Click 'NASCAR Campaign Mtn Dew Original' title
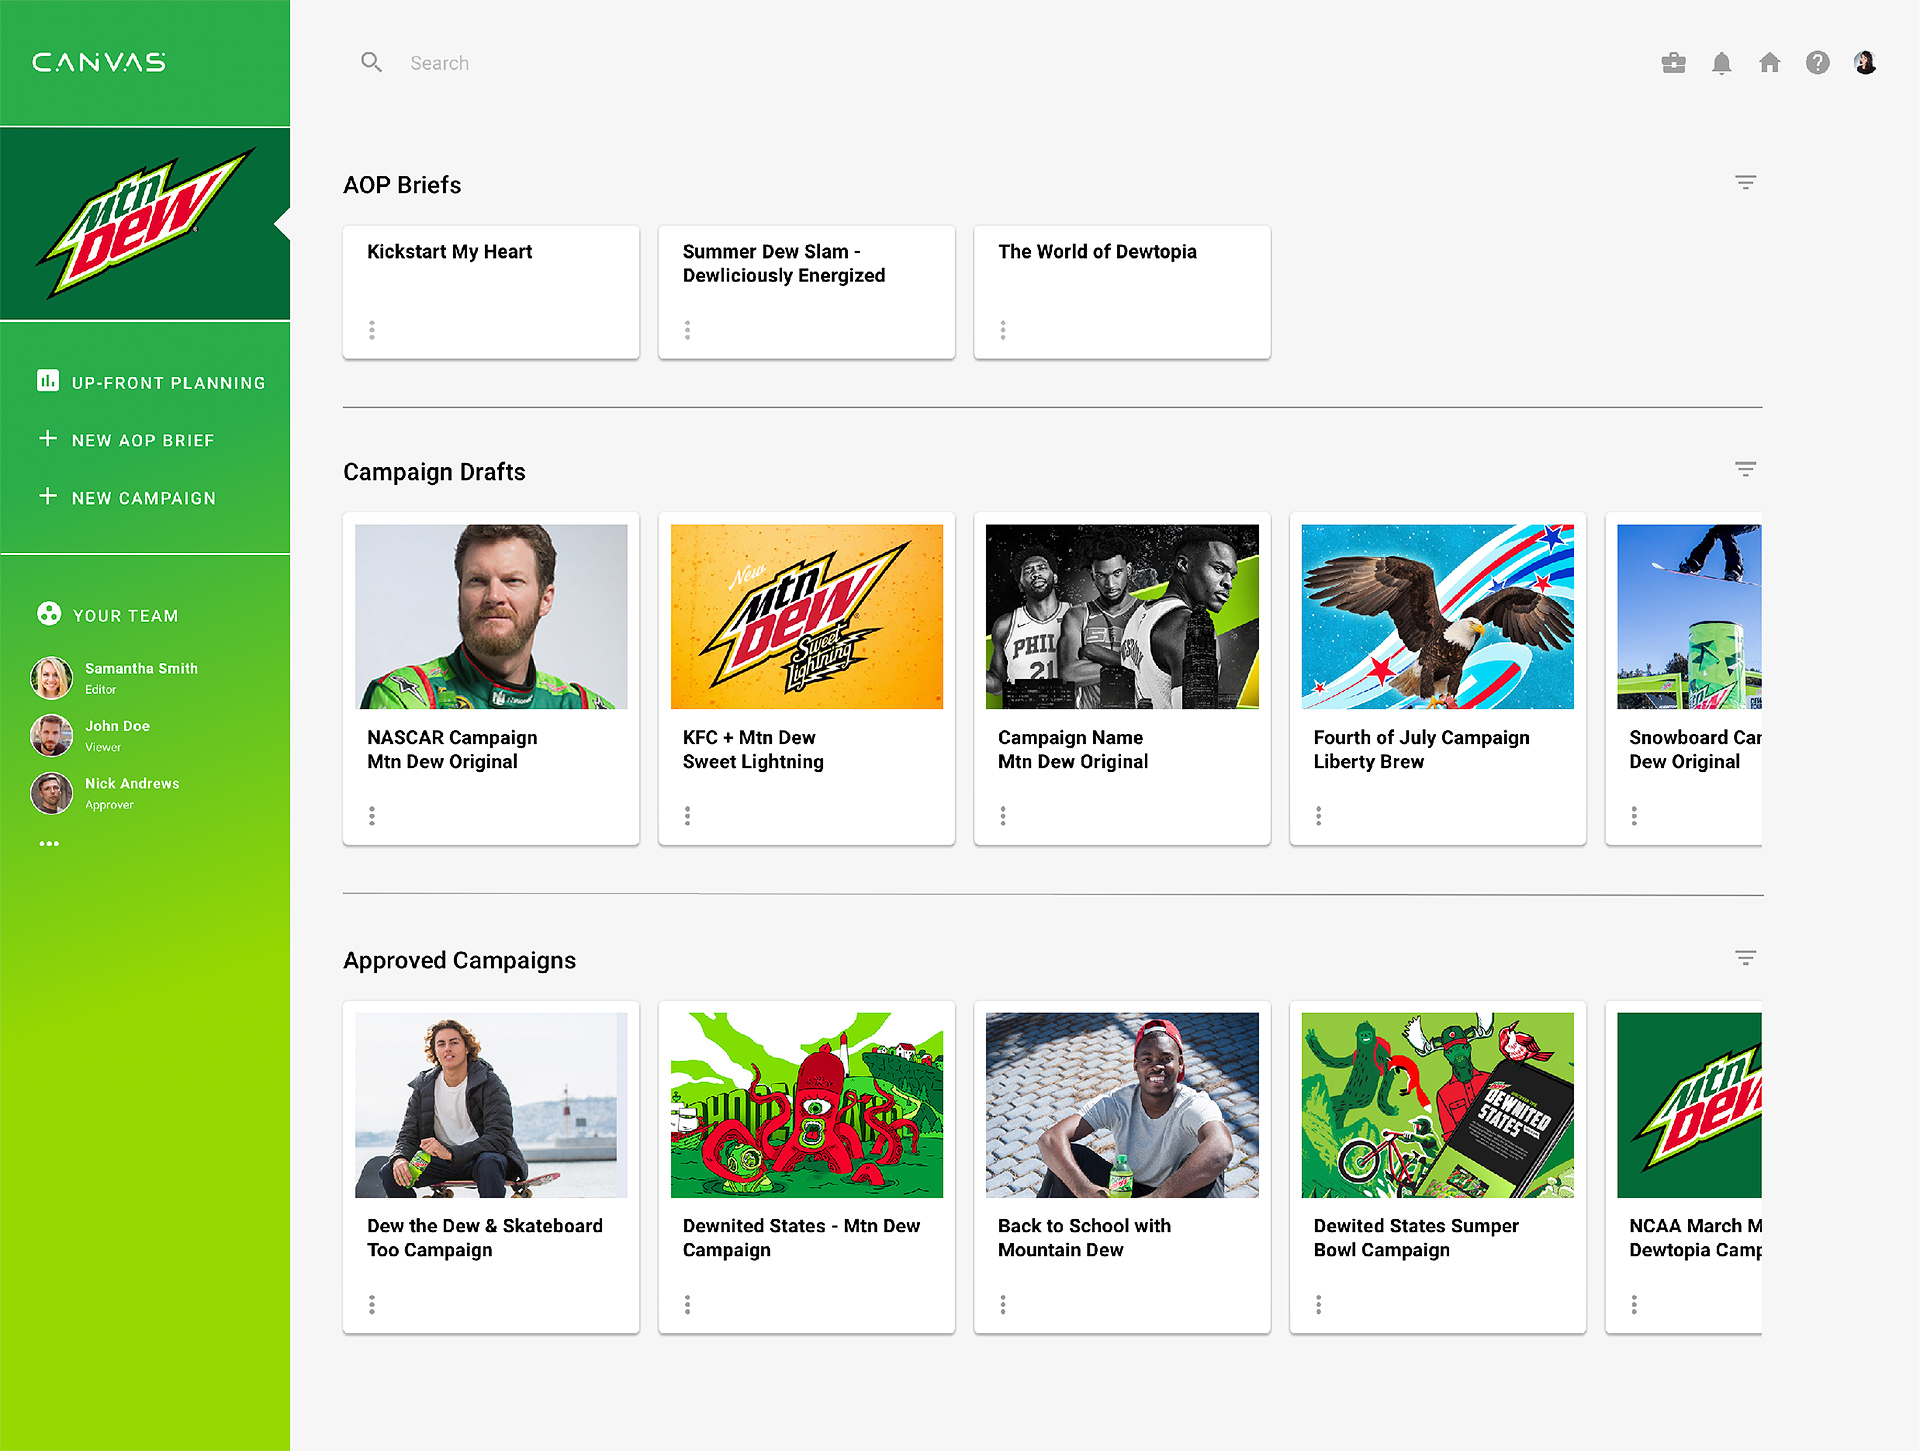Screen dimensions: 1920x1451 click(x=452, y=750)
